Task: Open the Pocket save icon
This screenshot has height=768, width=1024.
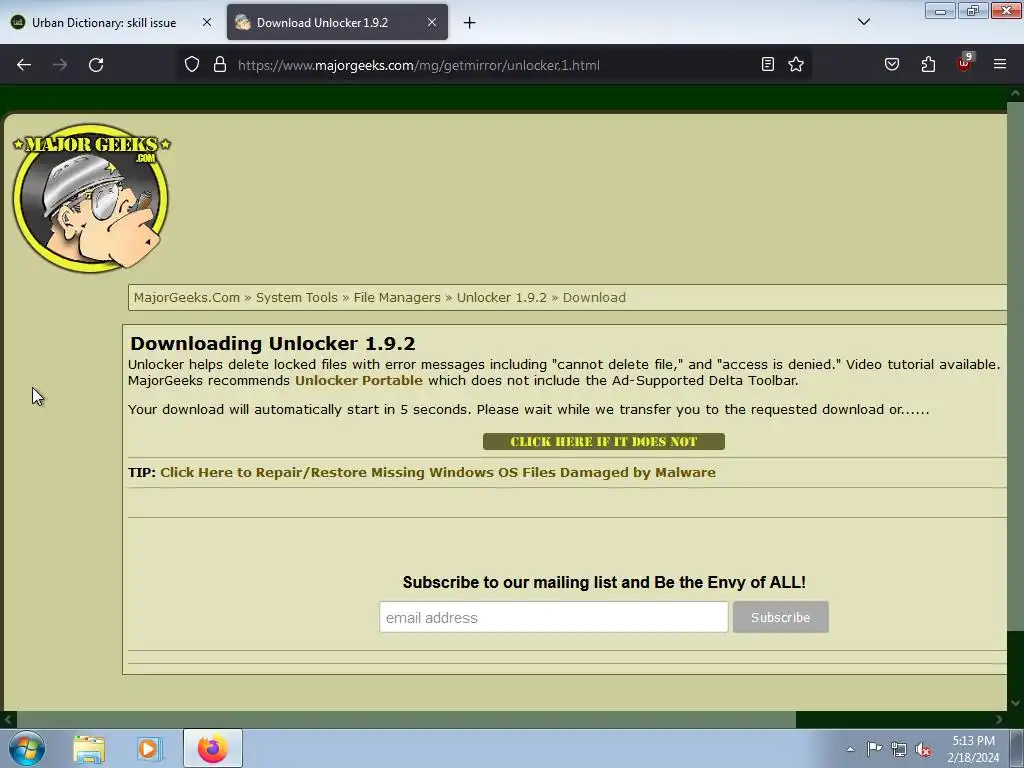Action: click(x=892, y=65)
